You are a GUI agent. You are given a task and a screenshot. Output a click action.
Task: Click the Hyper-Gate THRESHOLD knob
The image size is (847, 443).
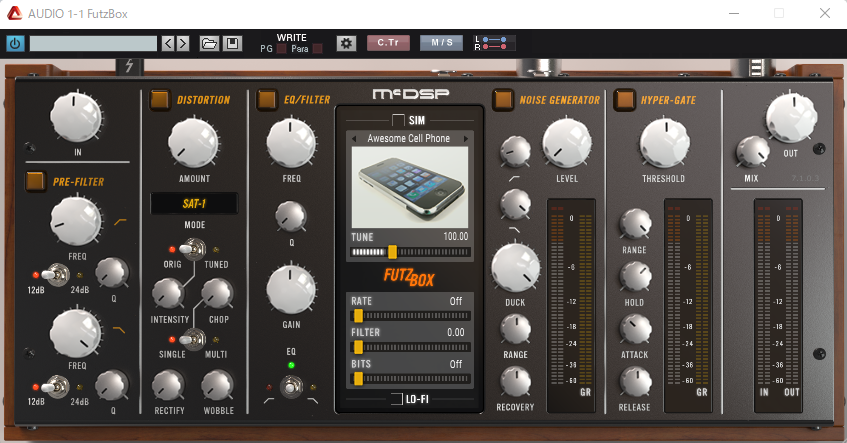(665, 143)
